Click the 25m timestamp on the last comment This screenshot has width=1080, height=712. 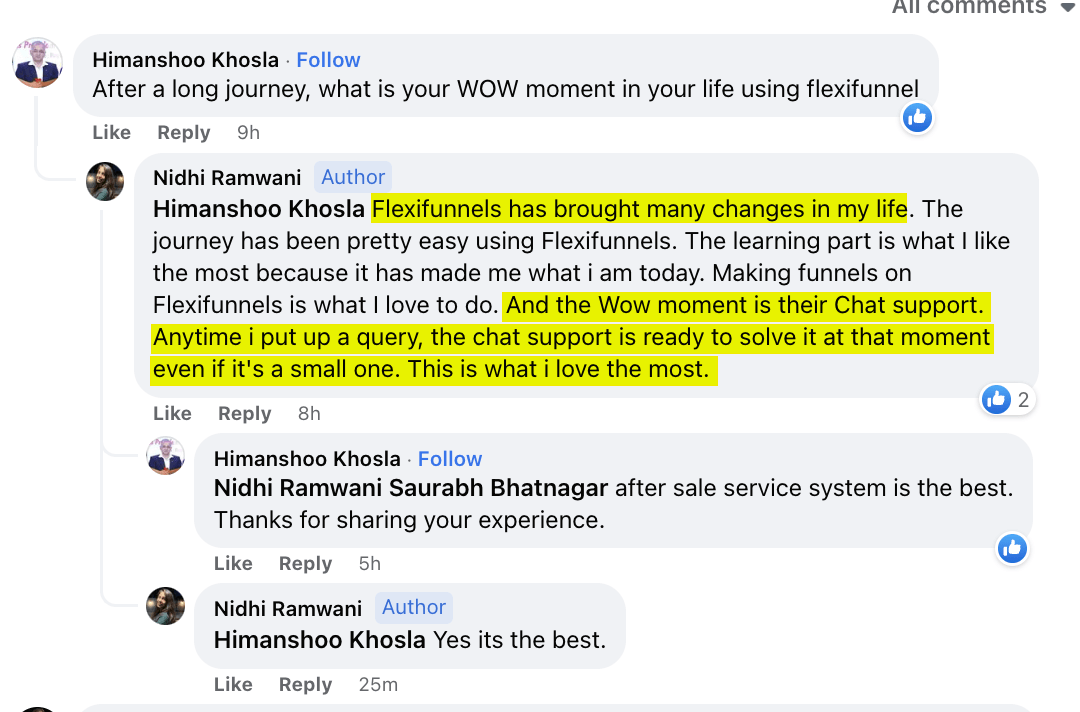click(x=380, y=684)
